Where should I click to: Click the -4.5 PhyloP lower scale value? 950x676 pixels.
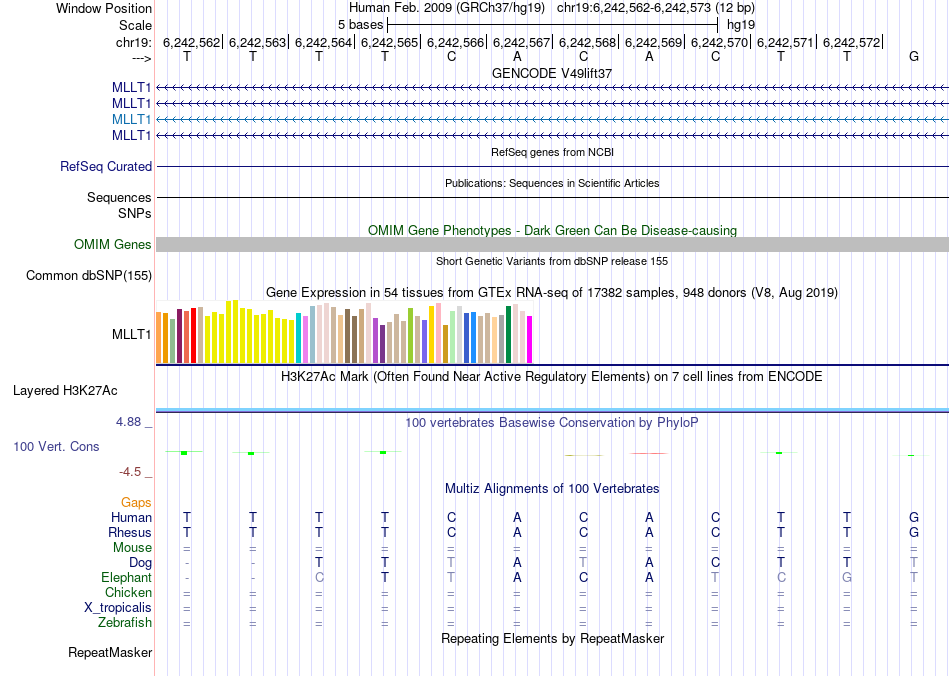point(130,472)
